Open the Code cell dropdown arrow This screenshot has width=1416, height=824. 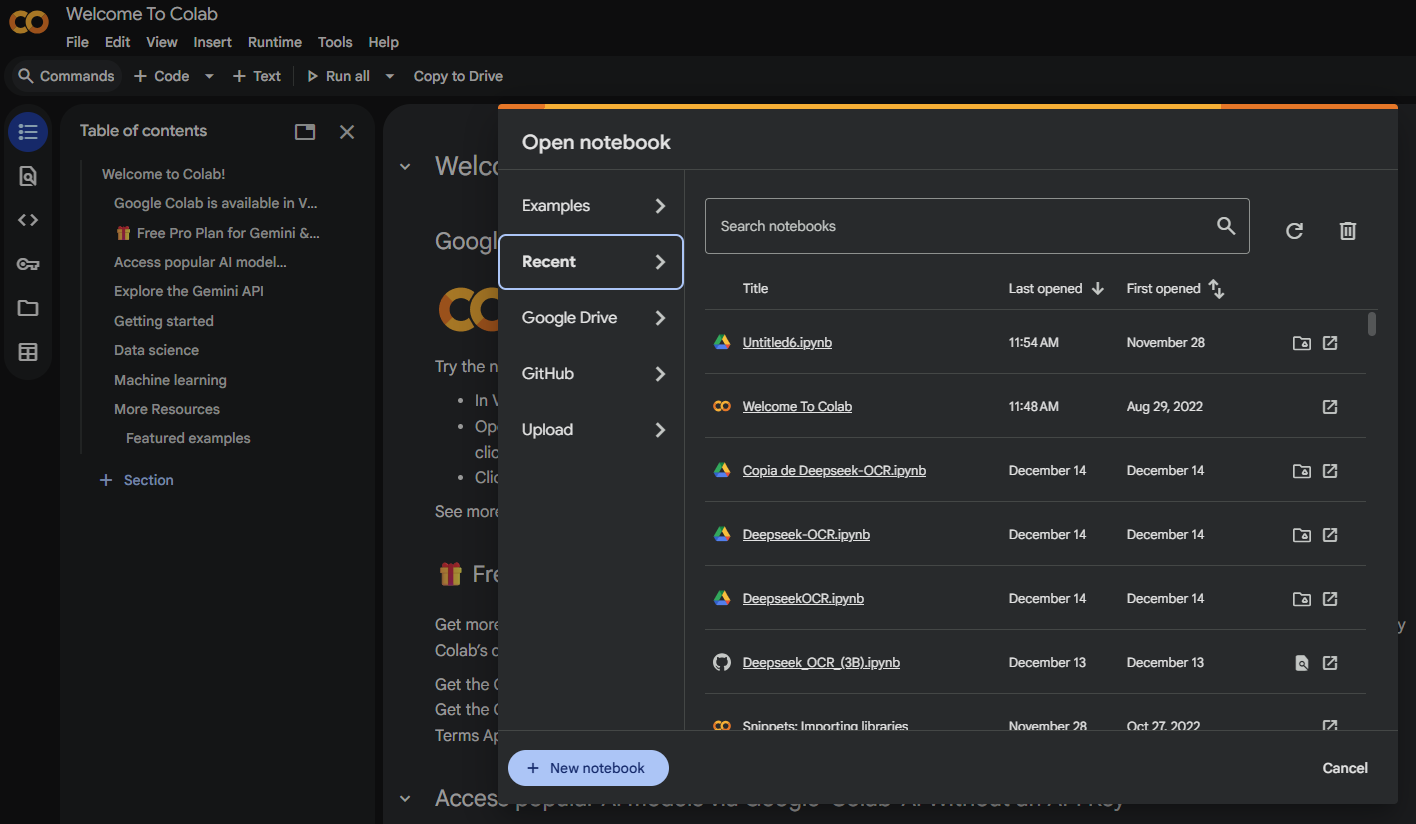click(209, 76)
